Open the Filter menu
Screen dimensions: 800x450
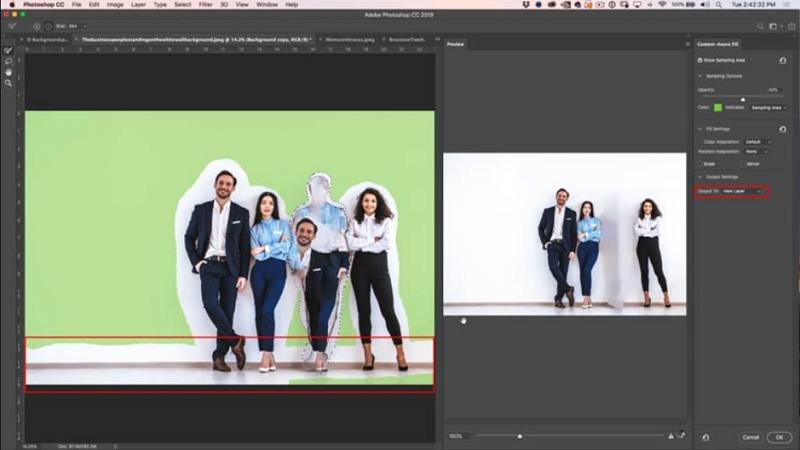pyautogui.click(x=206, y=5)
